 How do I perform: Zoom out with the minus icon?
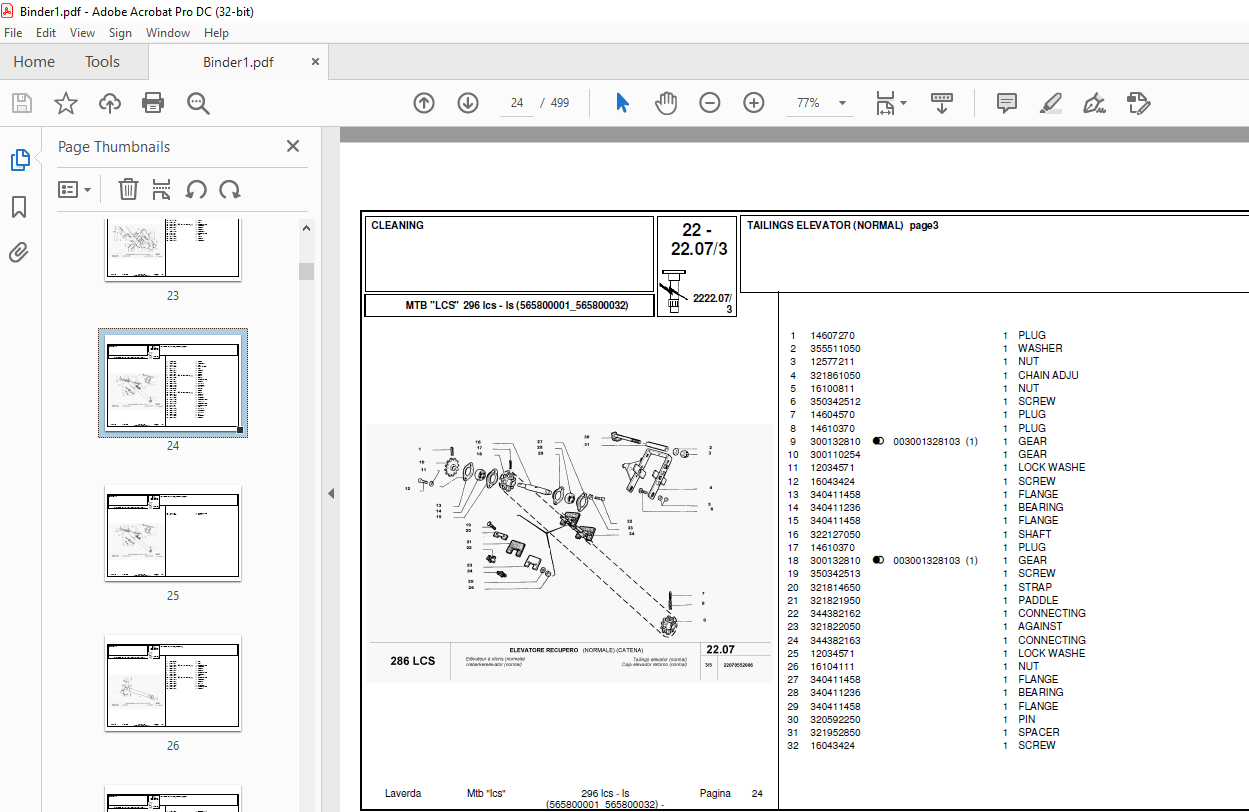click(710, 103)
